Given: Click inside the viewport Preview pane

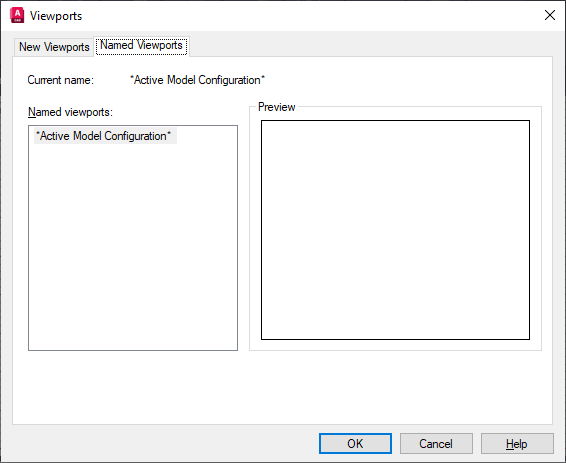Looking at the screenshot, I should pos(395,230).
